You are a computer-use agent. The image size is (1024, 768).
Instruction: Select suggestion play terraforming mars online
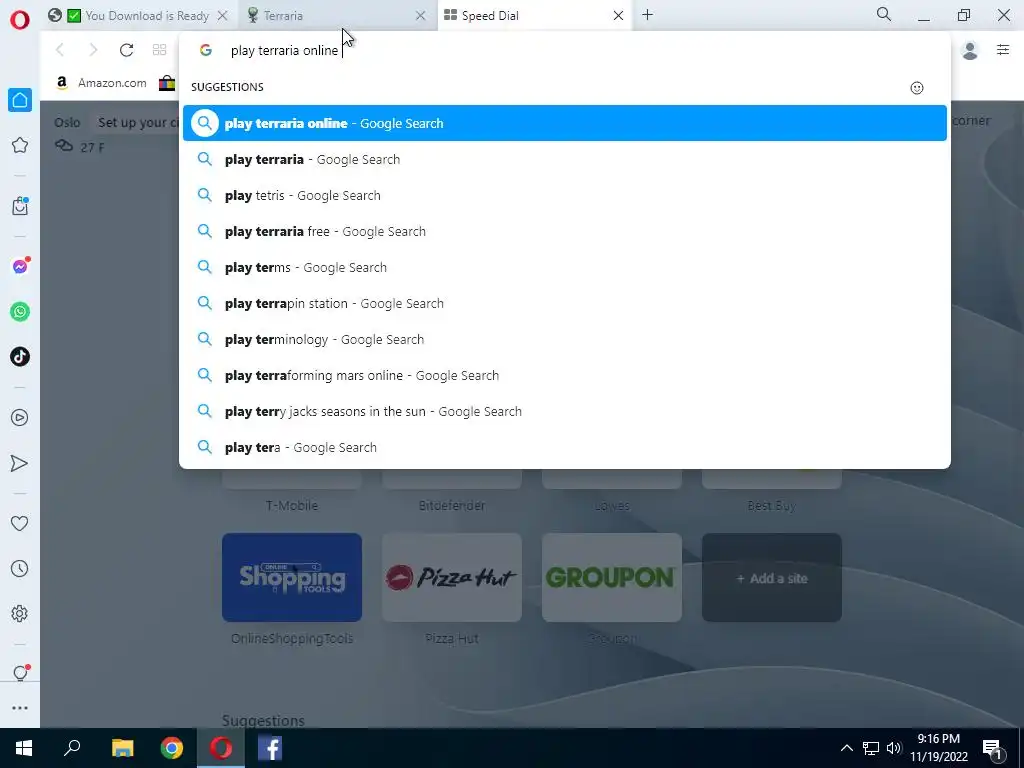click(564, 376)
